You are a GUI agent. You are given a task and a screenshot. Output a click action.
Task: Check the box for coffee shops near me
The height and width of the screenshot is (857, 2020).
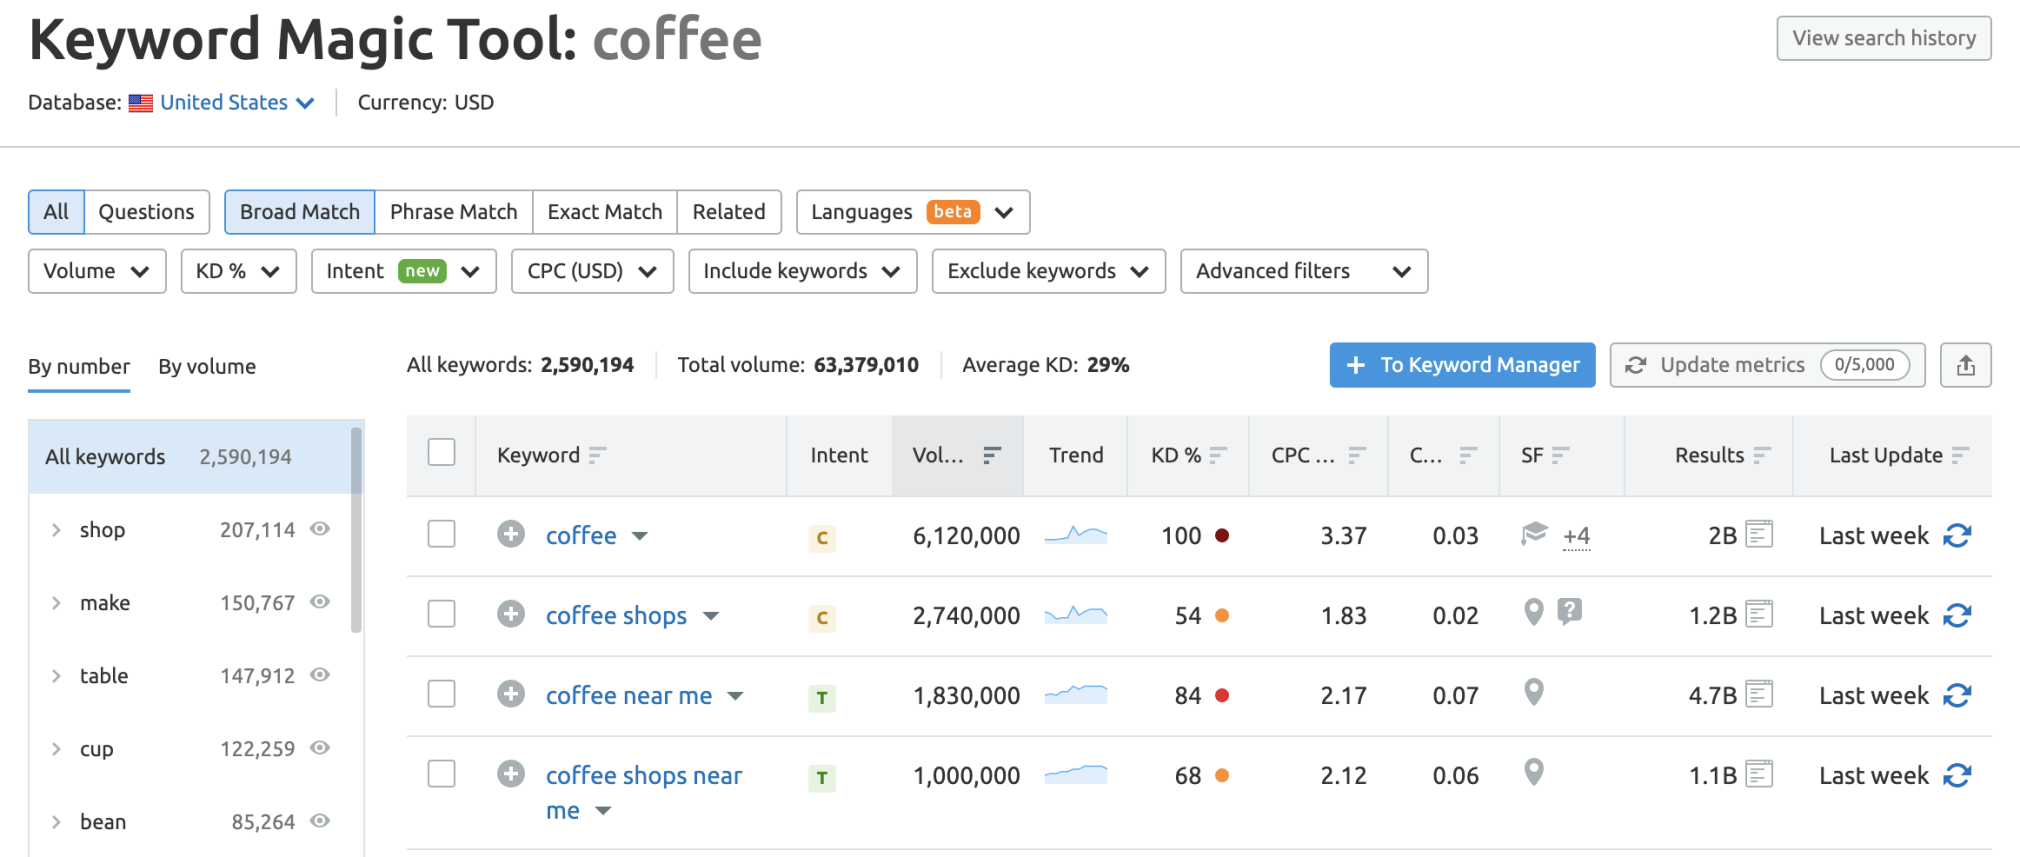[x=441, y=774]
